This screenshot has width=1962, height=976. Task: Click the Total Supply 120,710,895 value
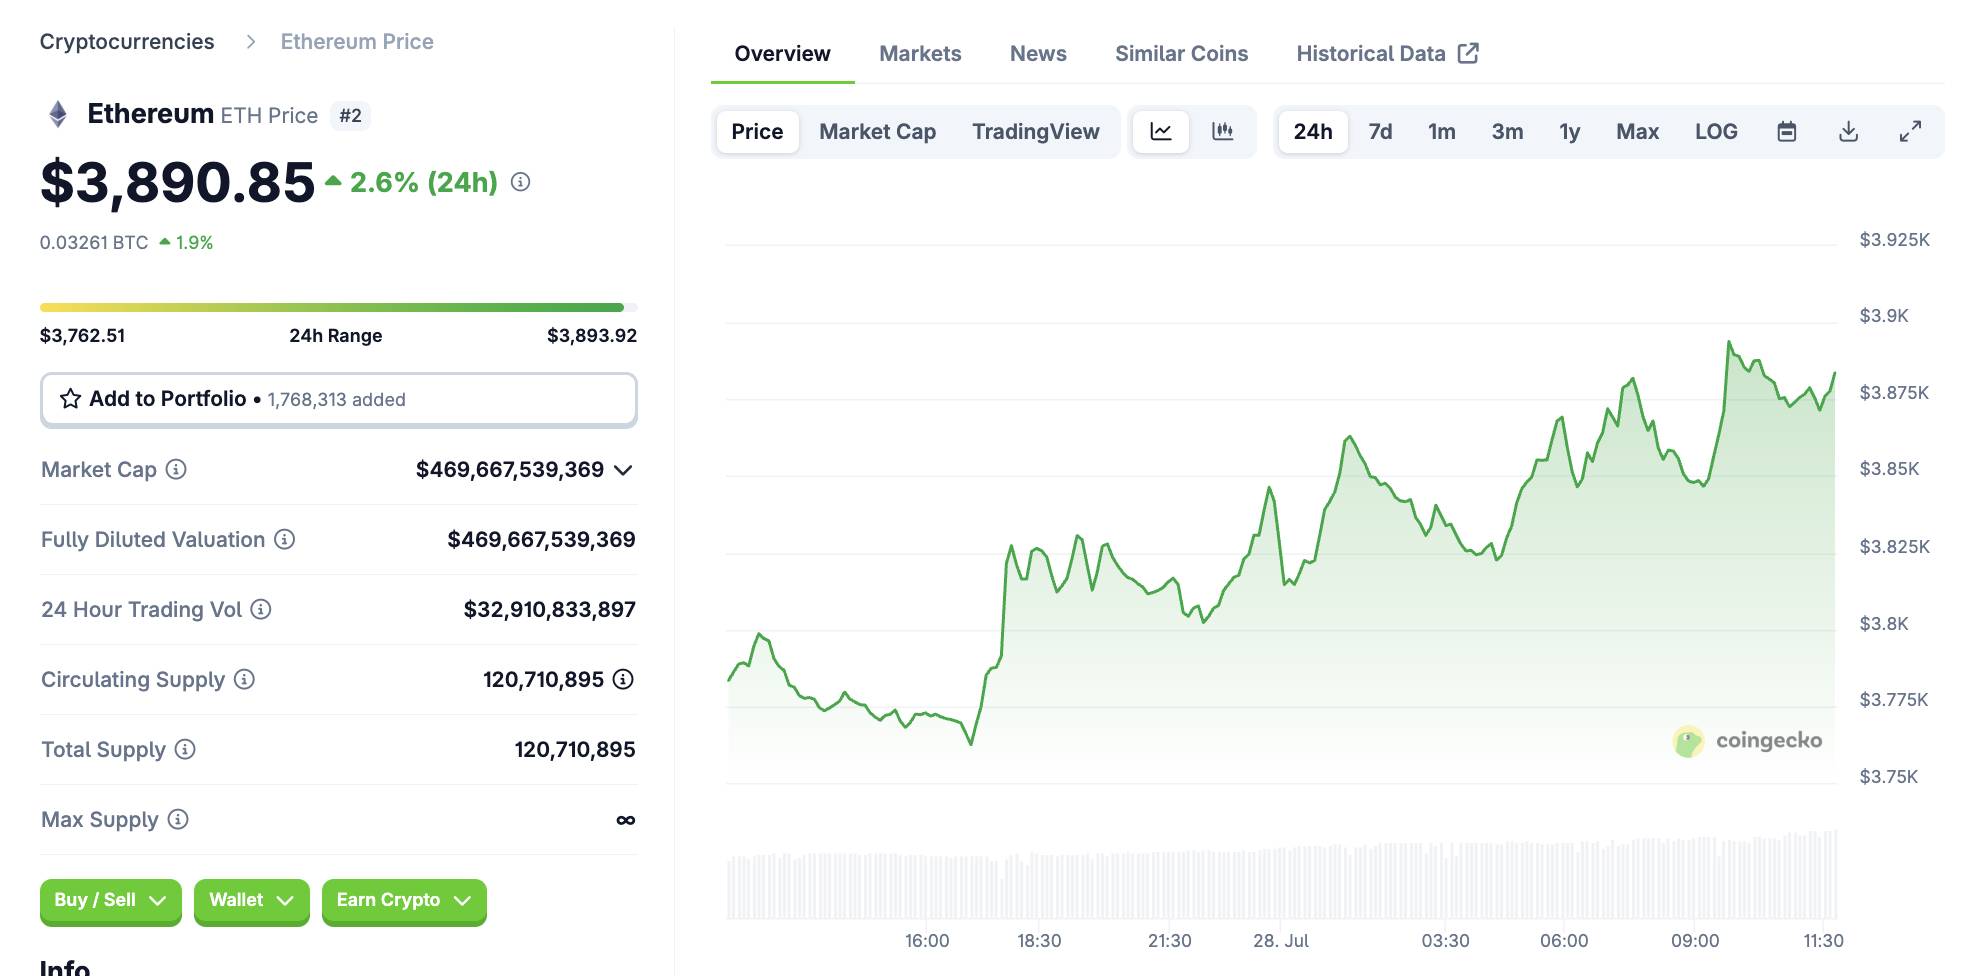pos(575,749)
